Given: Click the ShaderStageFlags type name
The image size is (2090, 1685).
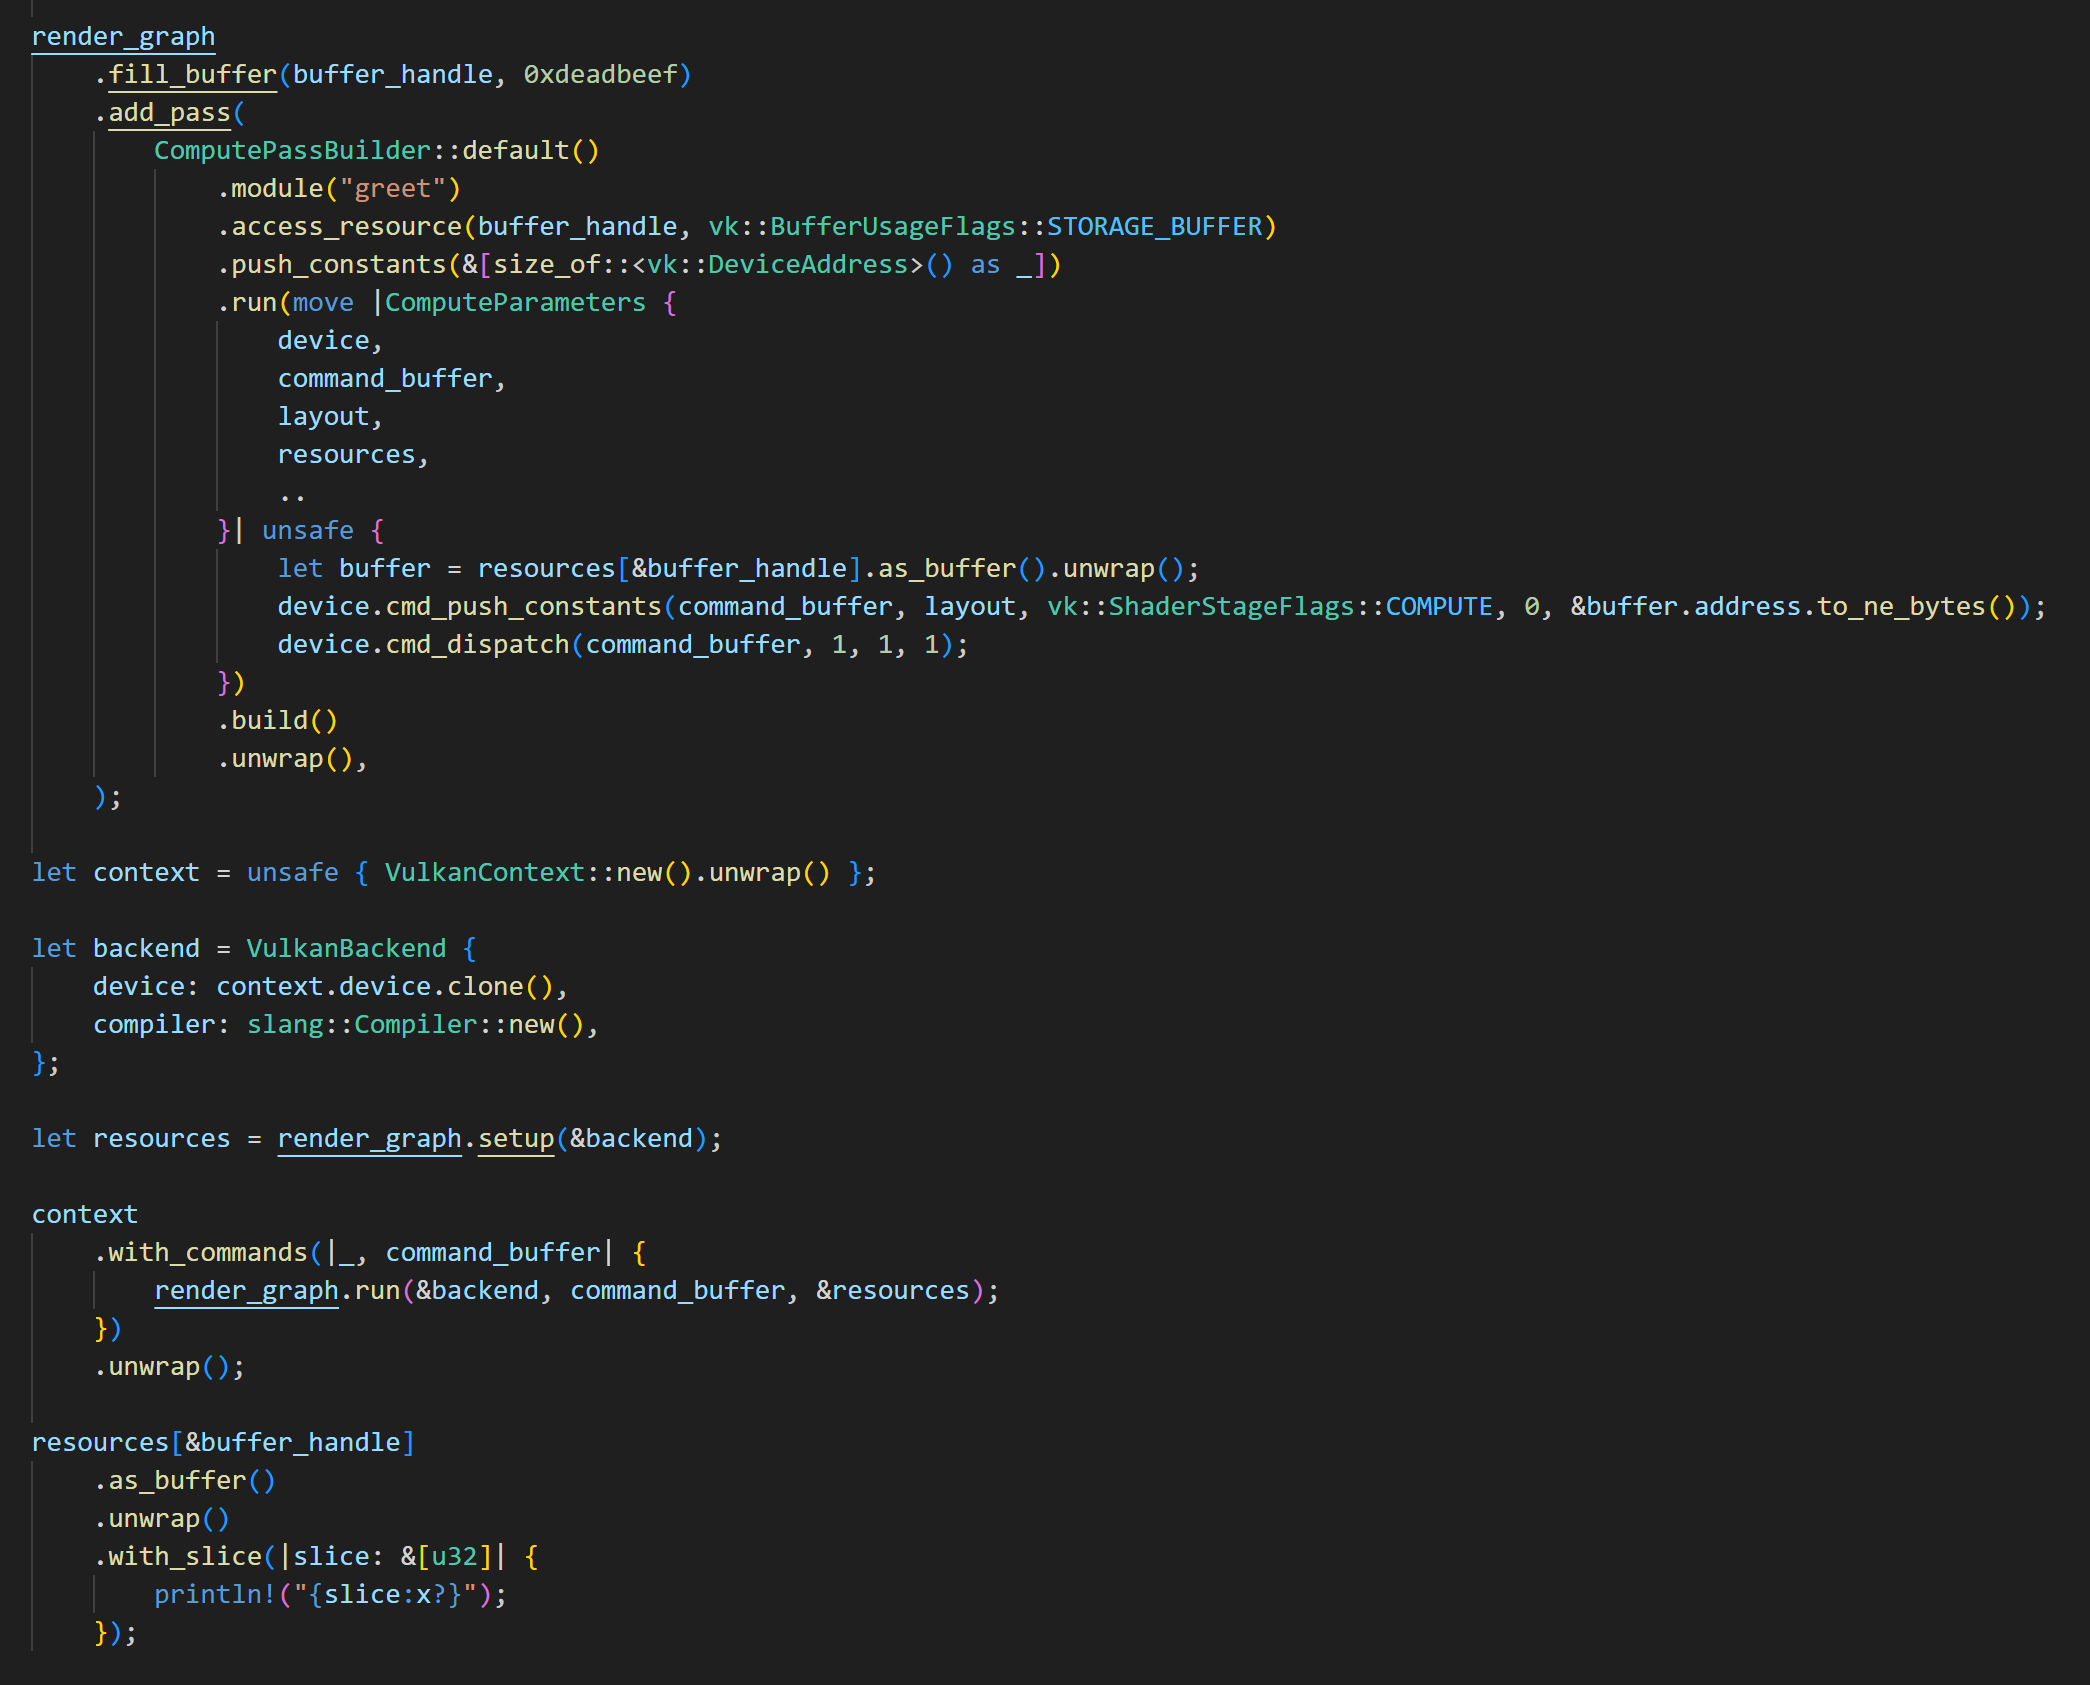Looking at the screenshot, I should pyautogui.click(x=1231, y=607).
